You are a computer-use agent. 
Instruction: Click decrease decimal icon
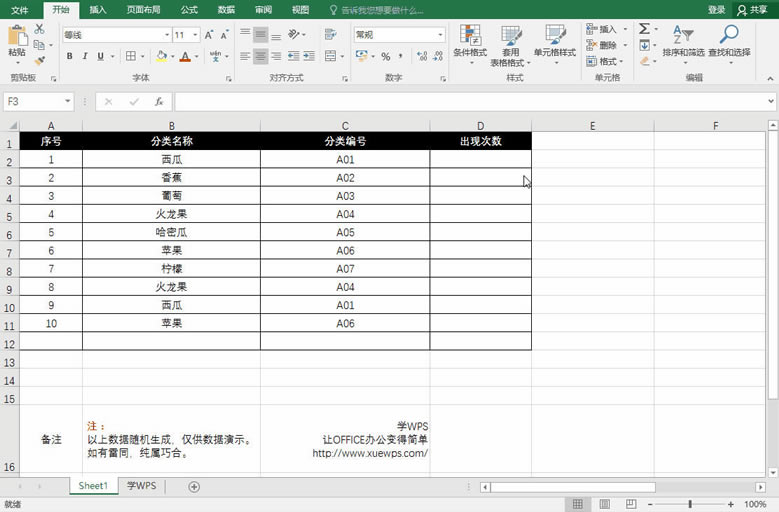(x=438, y=57)
